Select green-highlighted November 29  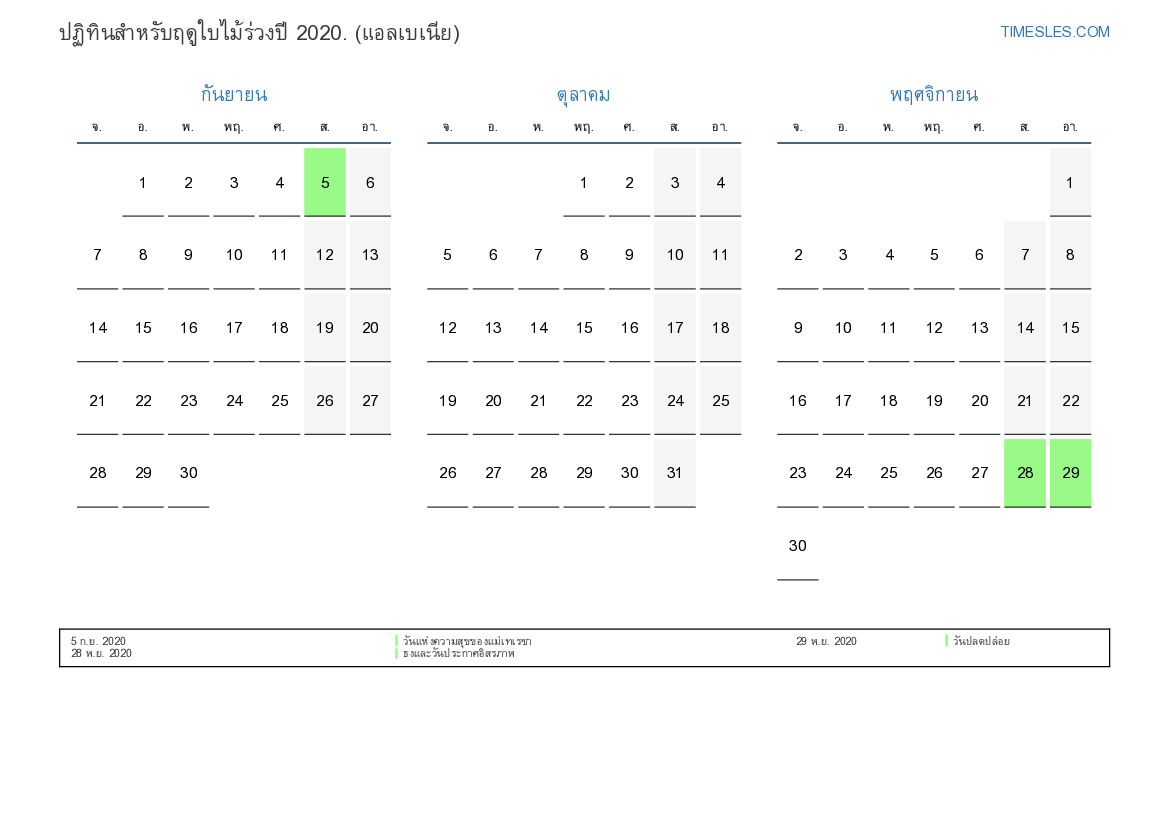1070,473
